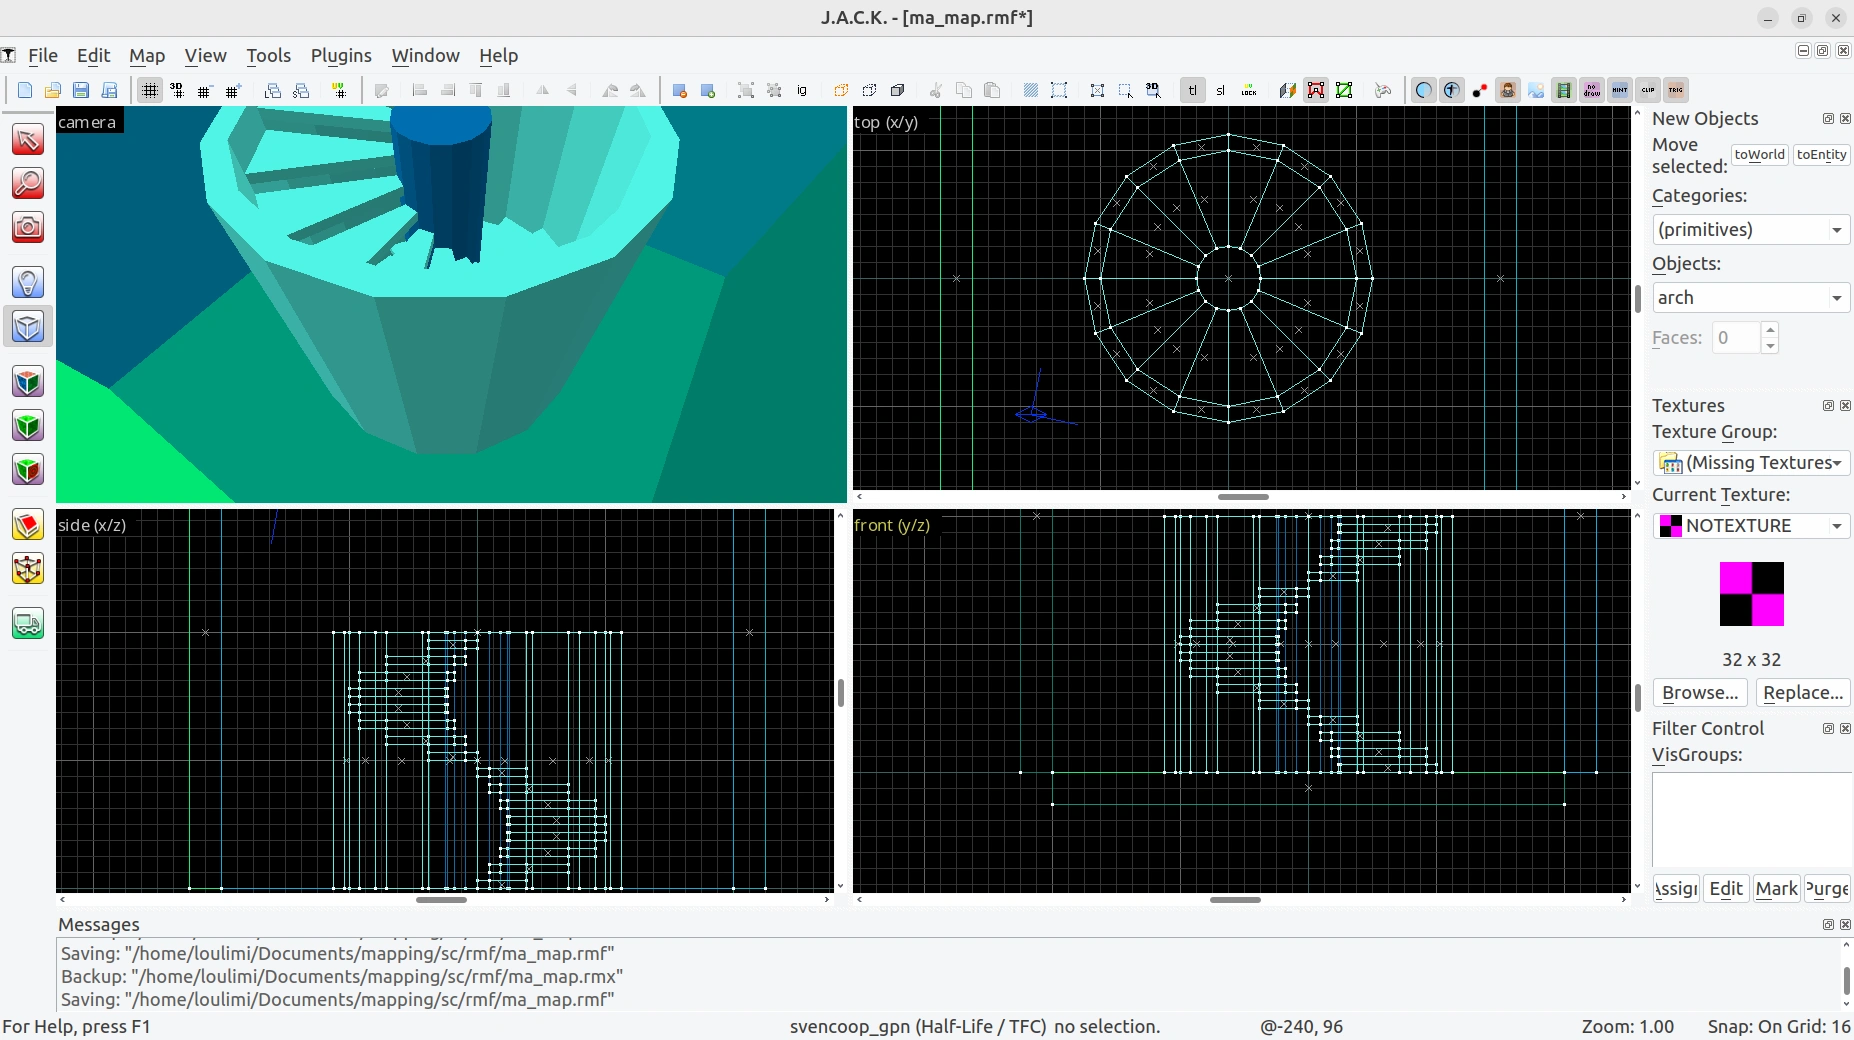This screenshot has width=1854, height=1040.
Task: Open the Categories (primitives) dropdown
Action: [1750, 229]
